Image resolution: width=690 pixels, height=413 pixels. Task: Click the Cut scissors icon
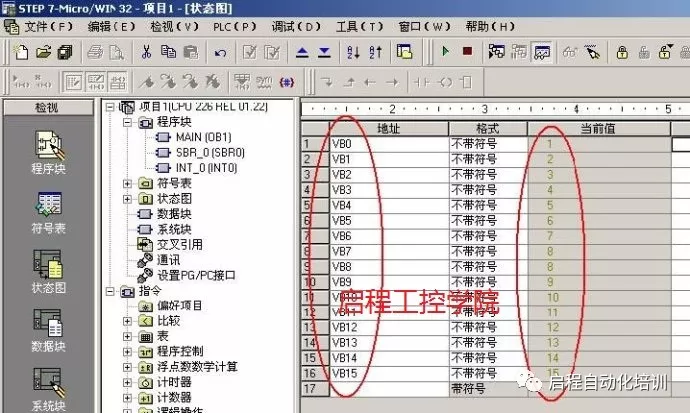click(146, 51)
